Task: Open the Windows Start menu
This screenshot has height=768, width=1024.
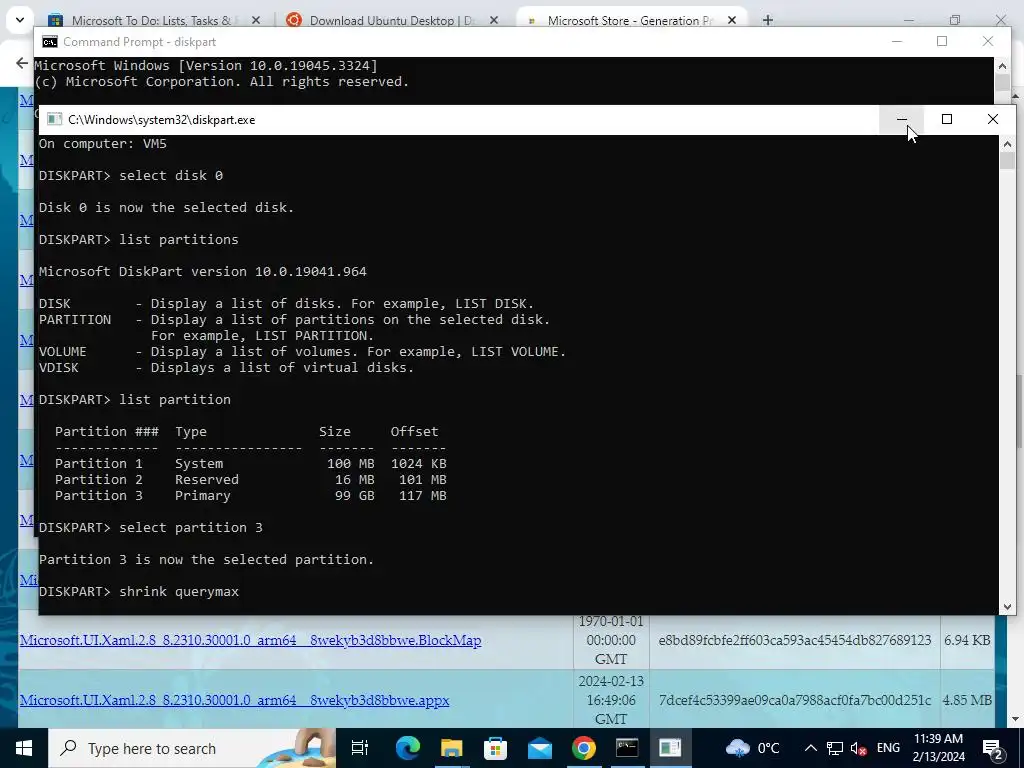Action: coord(24,748)
